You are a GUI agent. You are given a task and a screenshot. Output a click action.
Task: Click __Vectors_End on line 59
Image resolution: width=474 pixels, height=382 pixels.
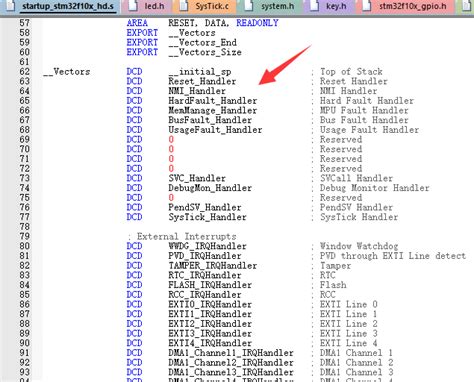pyautogui.click(x=202, y=43)
